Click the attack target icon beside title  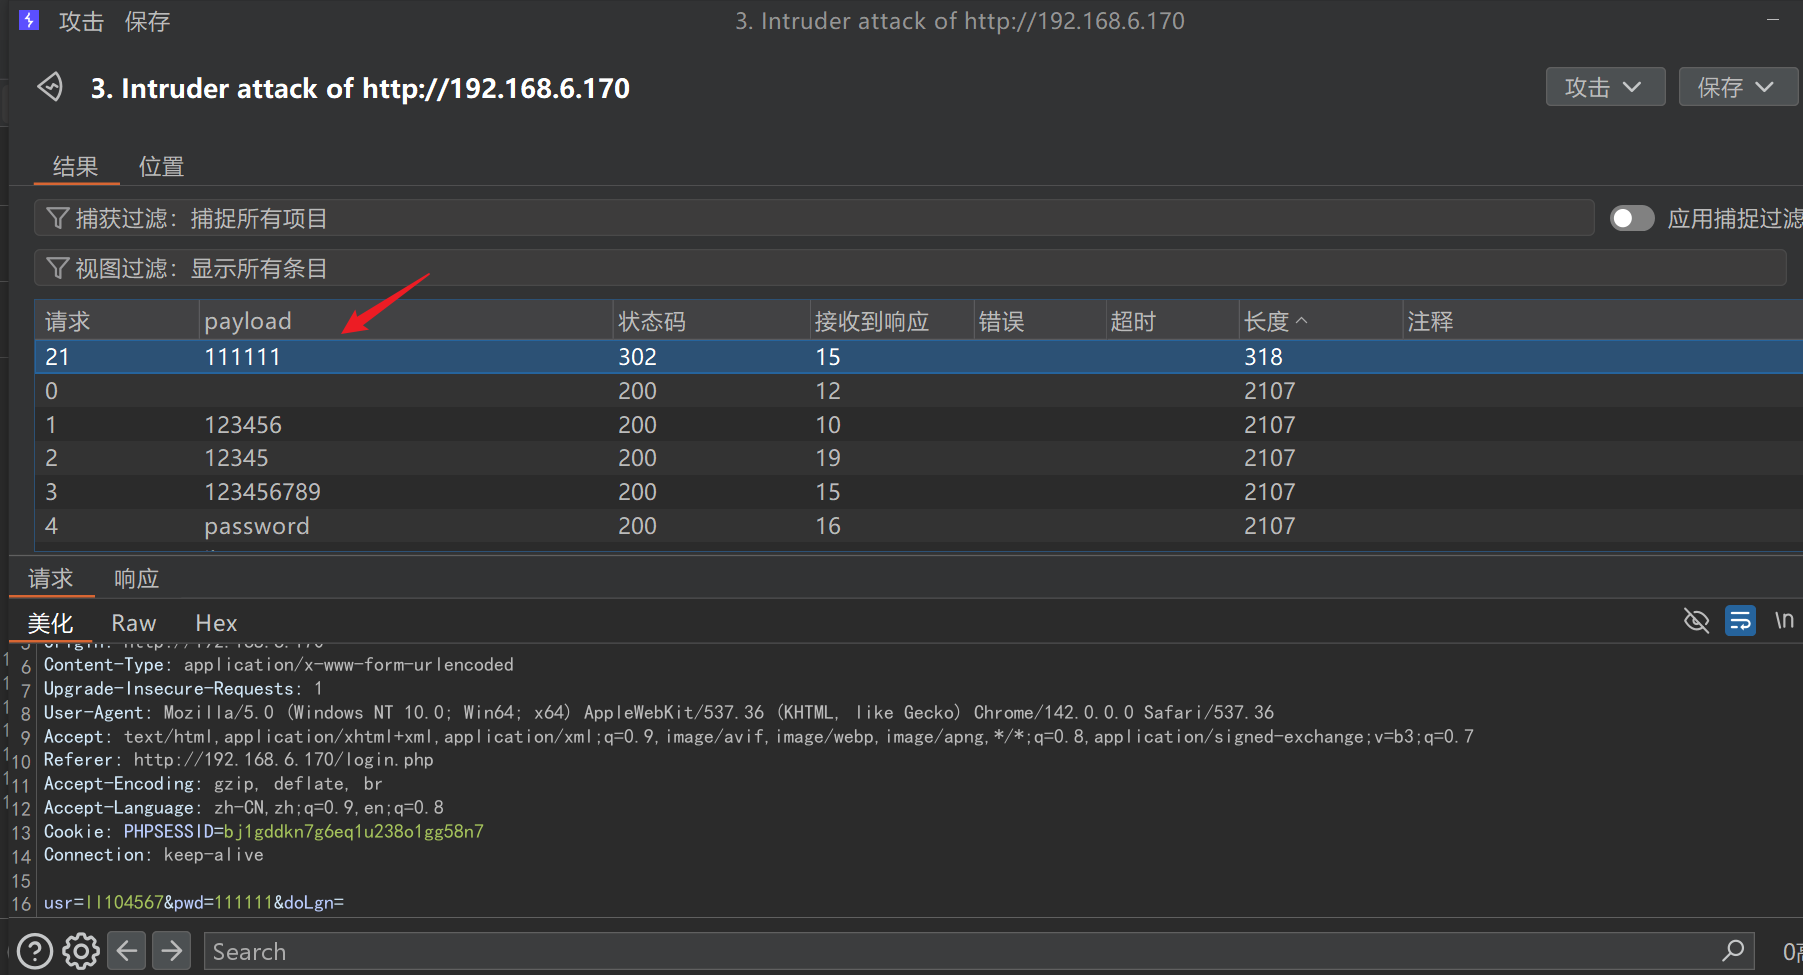50,87
